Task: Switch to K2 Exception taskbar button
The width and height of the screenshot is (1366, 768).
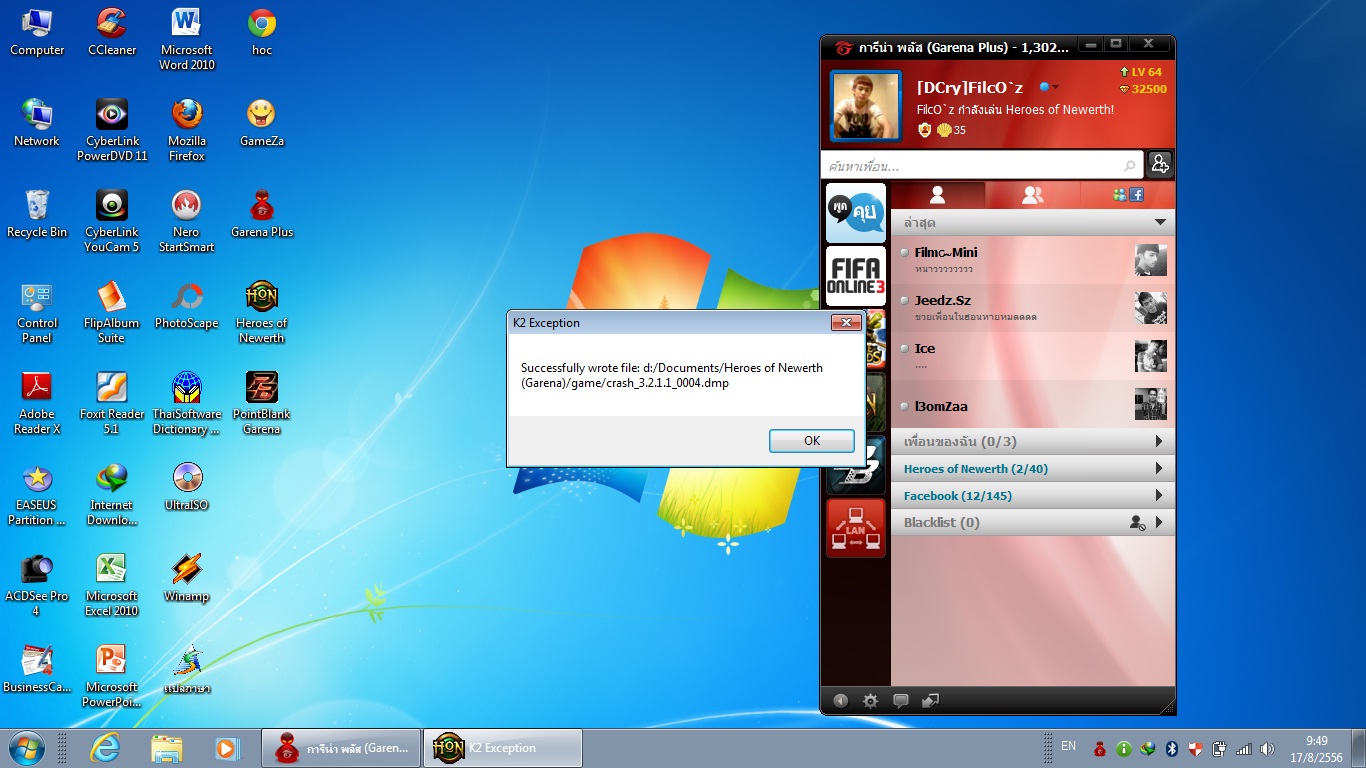Action: 503,748
